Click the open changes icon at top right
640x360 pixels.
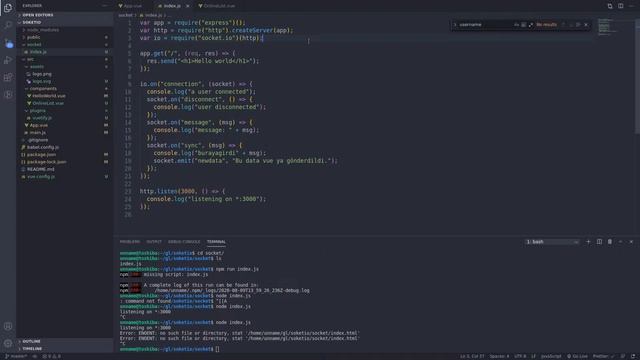[610, 6]
